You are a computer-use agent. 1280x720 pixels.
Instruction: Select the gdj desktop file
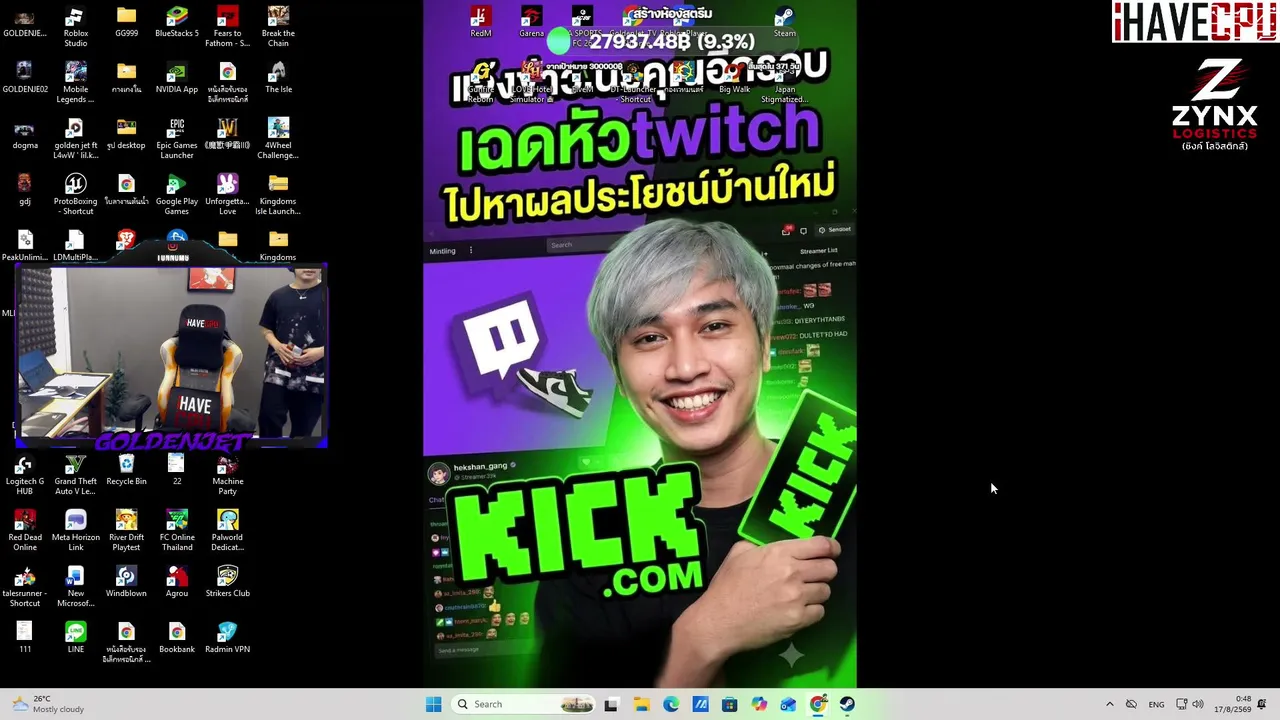pyautogui.click(x=25, y=190)
